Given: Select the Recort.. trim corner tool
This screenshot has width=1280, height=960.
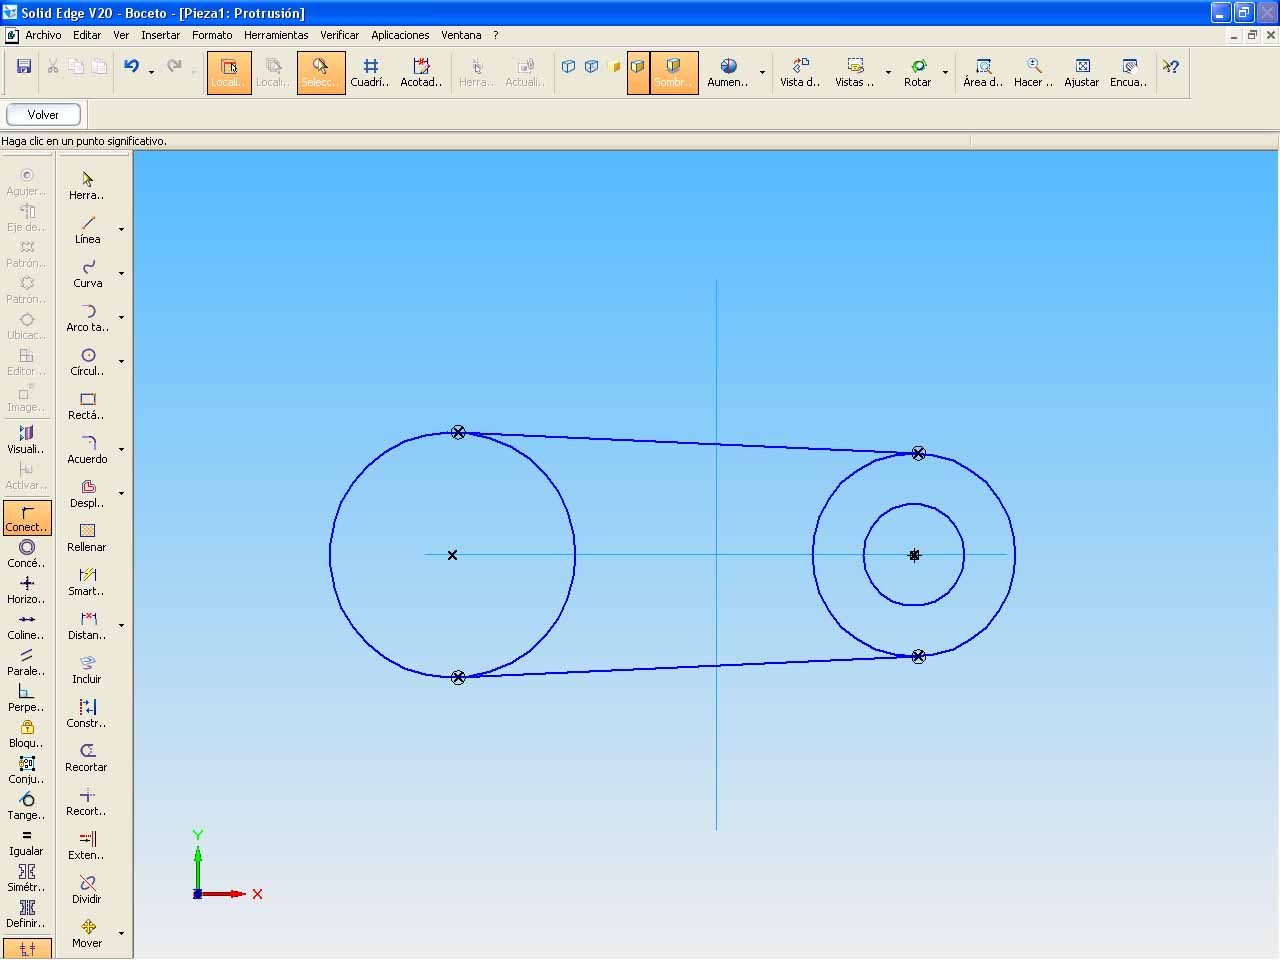Looking at the screenshot, I should (x=87, y=802).
